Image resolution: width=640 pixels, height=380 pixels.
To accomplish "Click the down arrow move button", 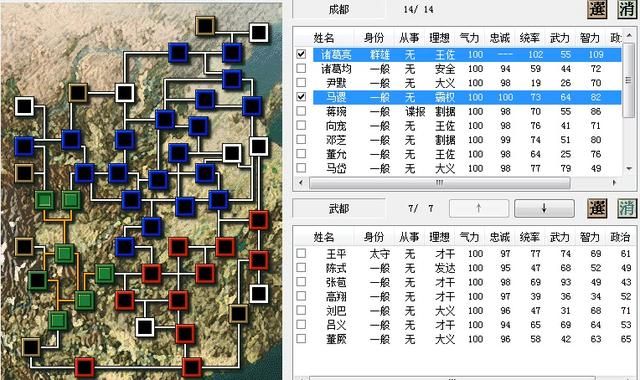I will (544, 209).
